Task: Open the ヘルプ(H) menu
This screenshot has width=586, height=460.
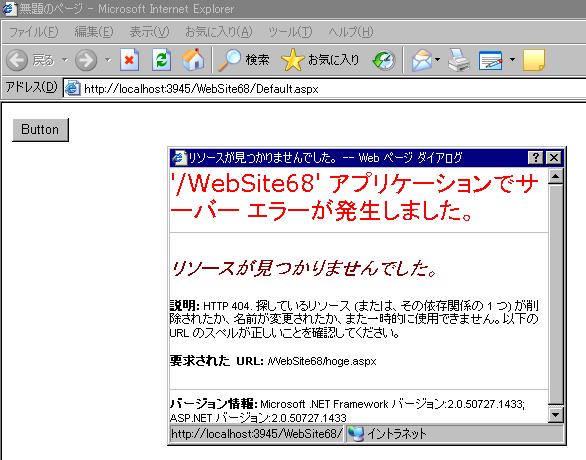Action: 351,32
